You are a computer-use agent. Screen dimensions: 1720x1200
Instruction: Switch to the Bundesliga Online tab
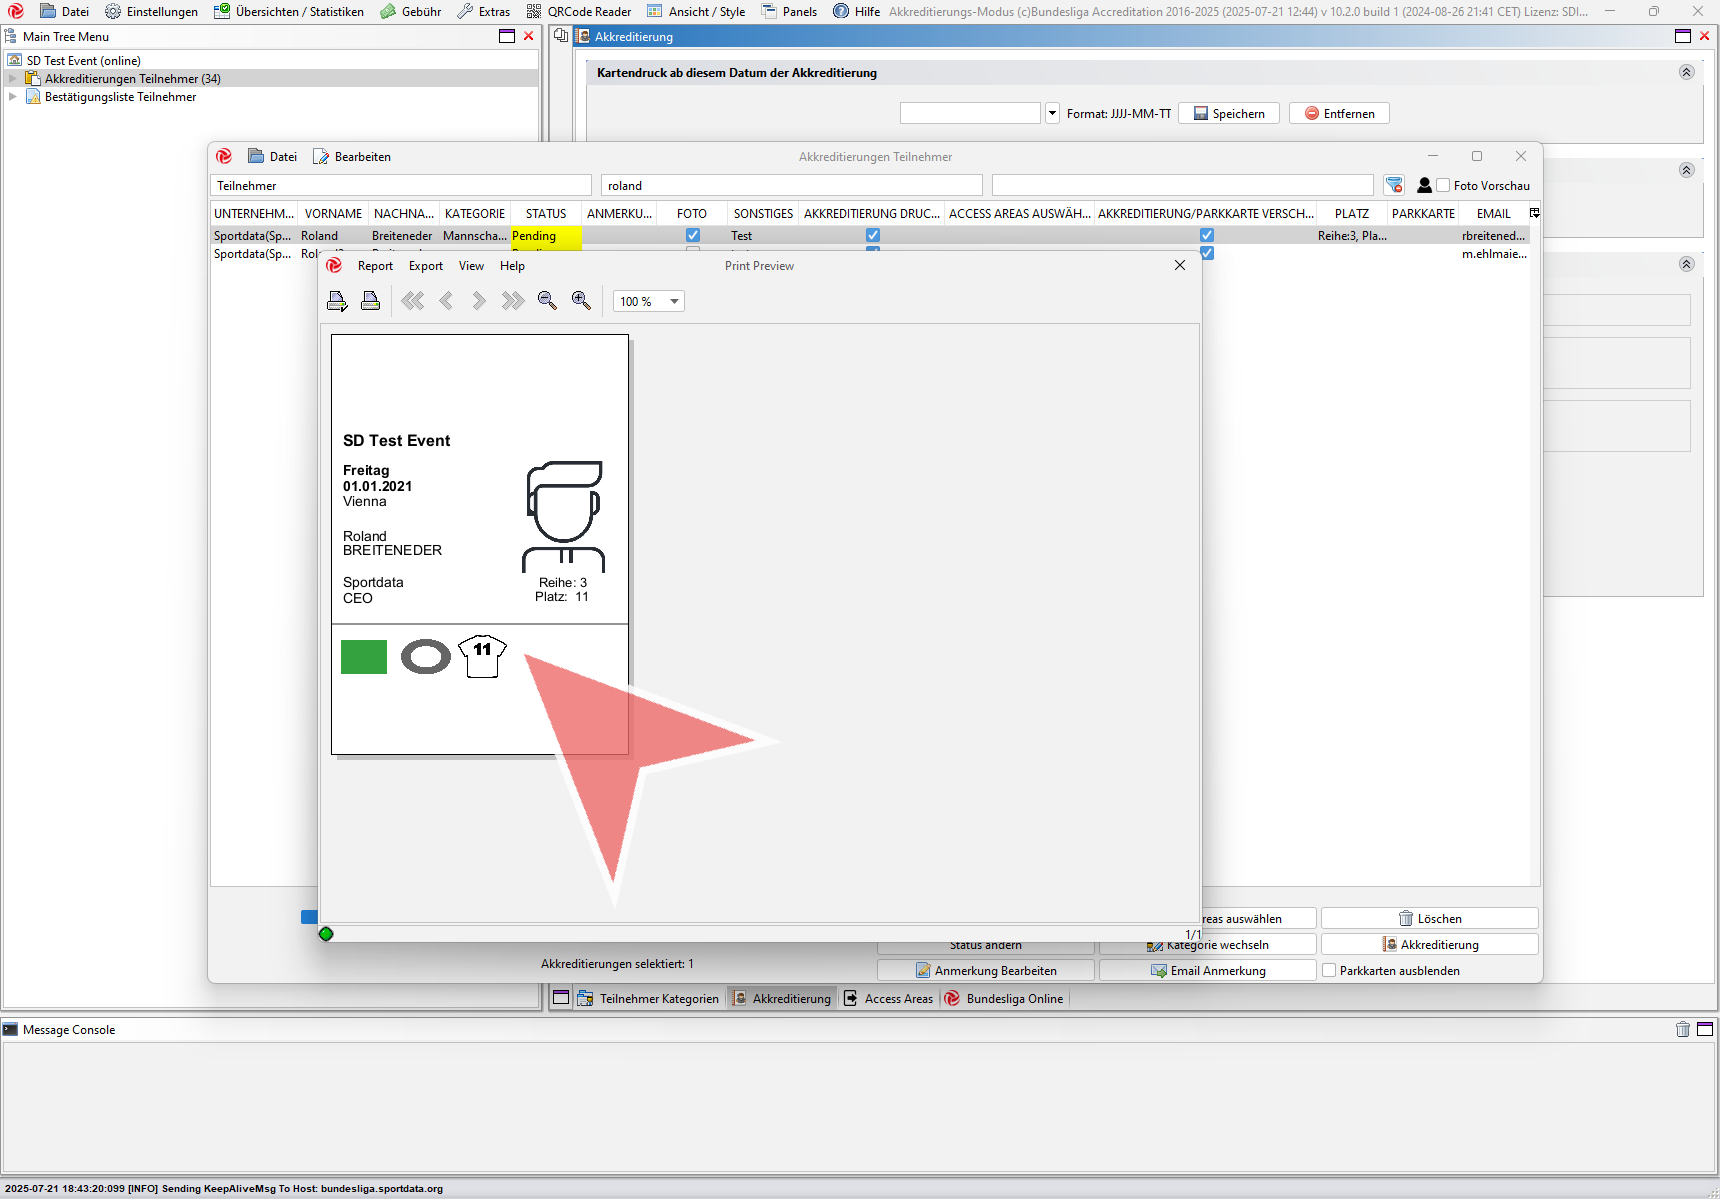[x=1005, y=998]
